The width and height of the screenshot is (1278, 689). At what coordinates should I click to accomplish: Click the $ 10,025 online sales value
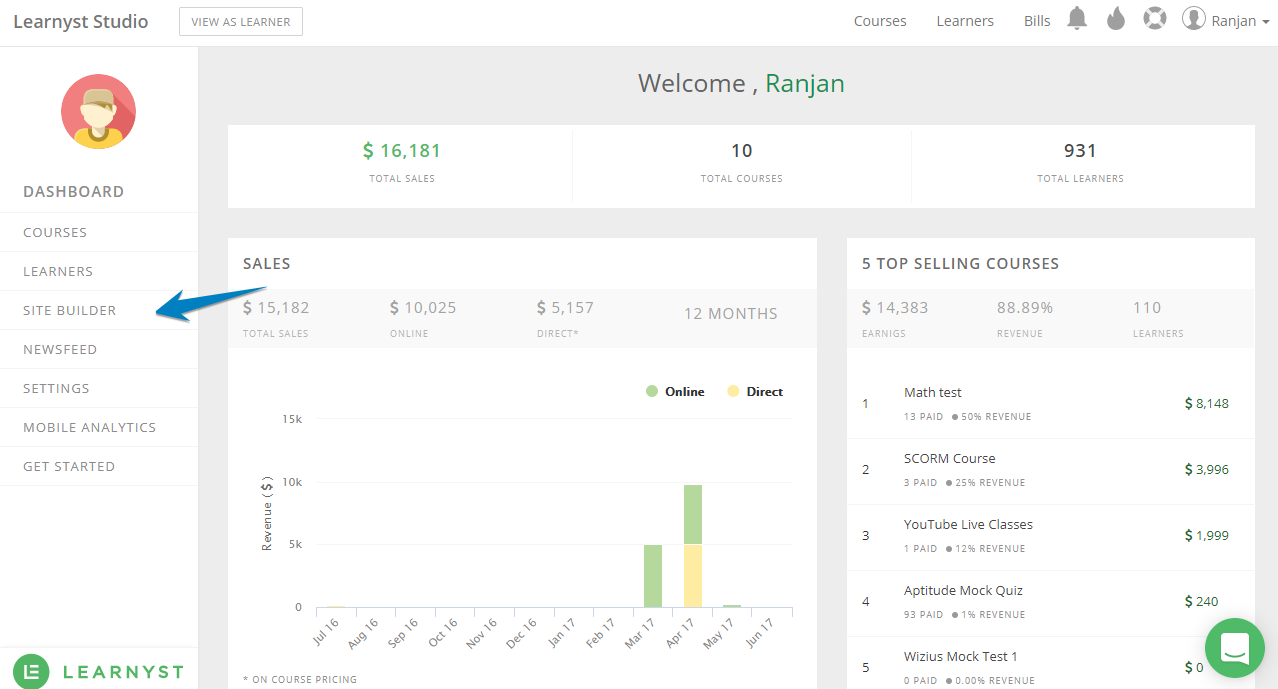423,308
